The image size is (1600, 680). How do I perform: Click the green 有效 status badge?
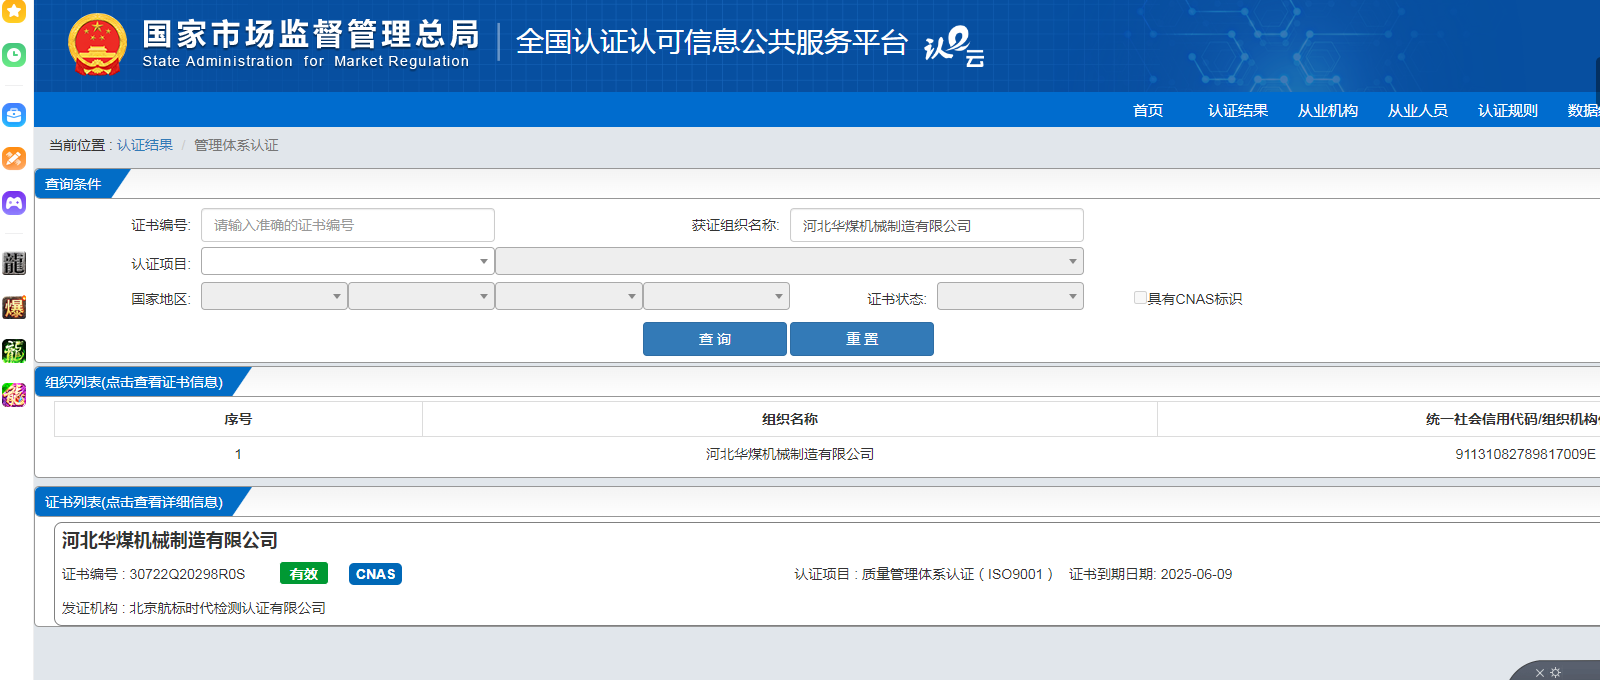tap(304, 574)
